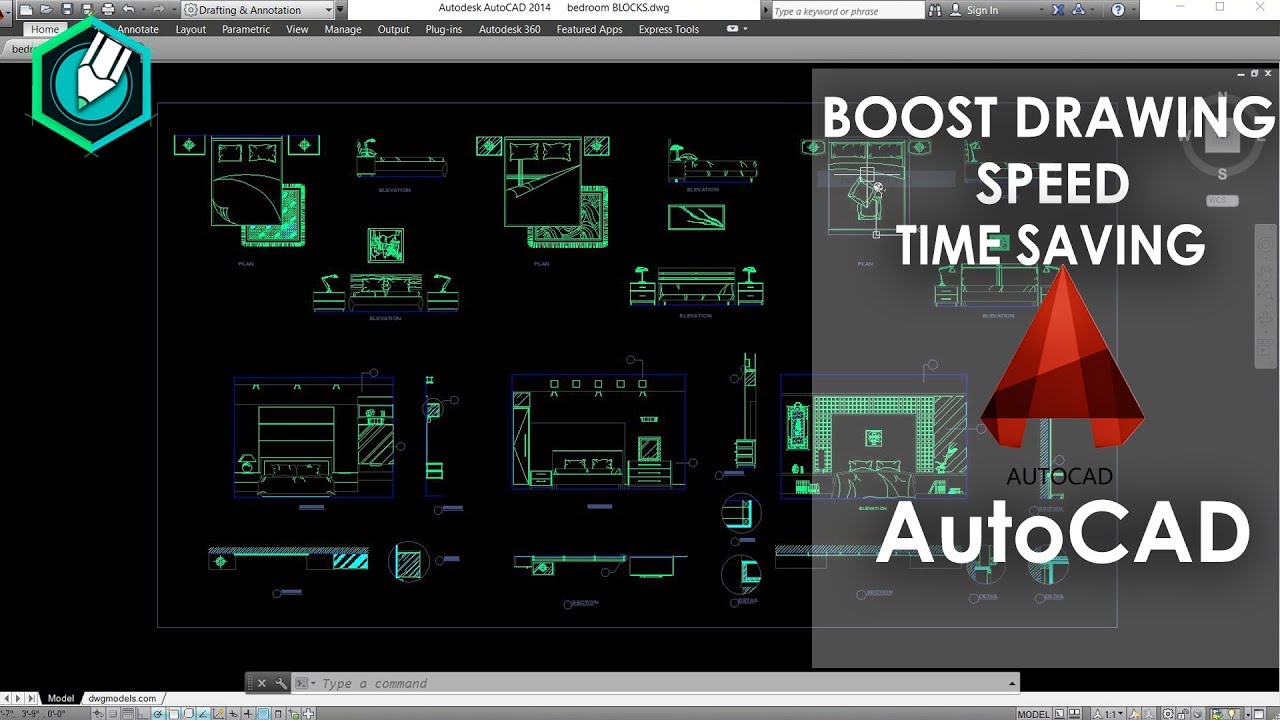Select the Output ribbon tab
The width and height of the screenshot is (1280, 720).
click(393, 29)
